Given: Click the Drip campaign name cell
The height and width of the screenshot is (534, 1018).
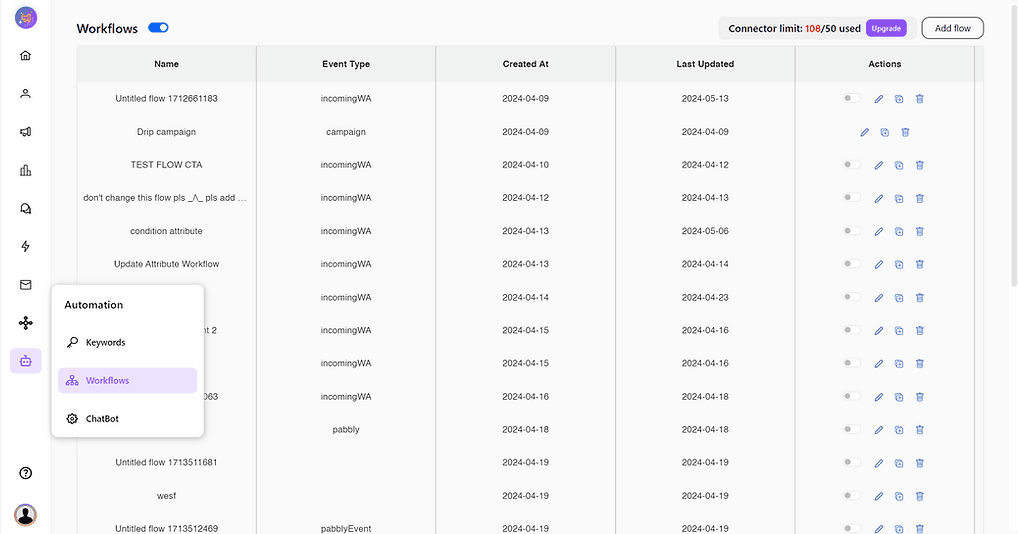Looking at the screenshot, I should pyautogui.click(x=166, y=132).
